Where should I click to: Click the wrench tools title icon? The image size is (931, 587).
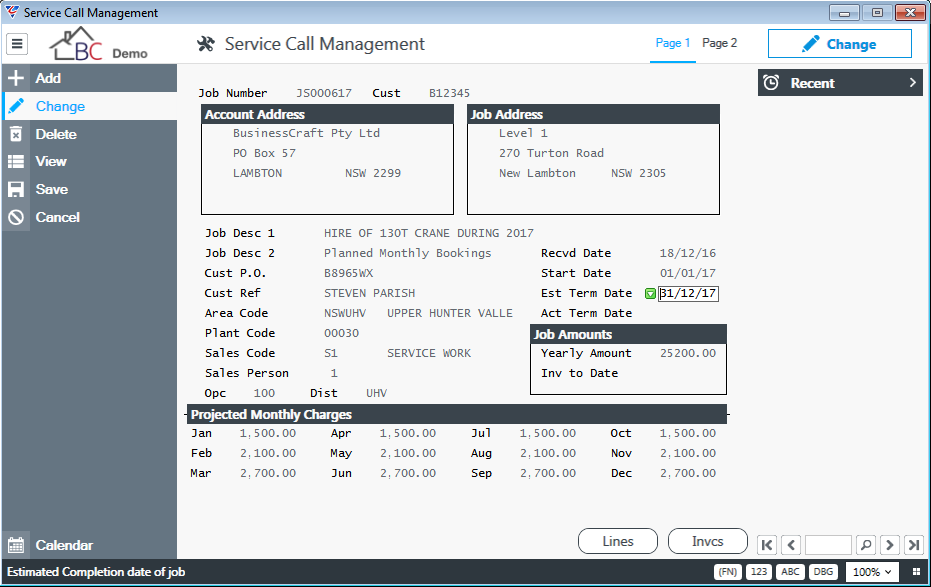point(205,43)
